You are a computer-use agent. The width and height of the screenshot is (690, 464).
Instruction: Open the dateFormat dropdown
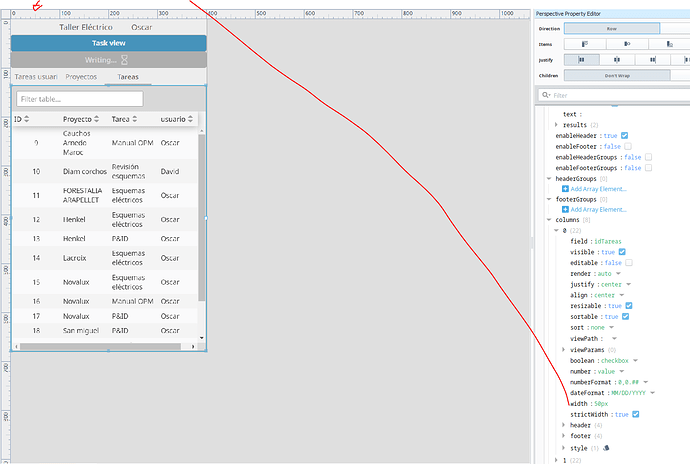tap(653, 393)
